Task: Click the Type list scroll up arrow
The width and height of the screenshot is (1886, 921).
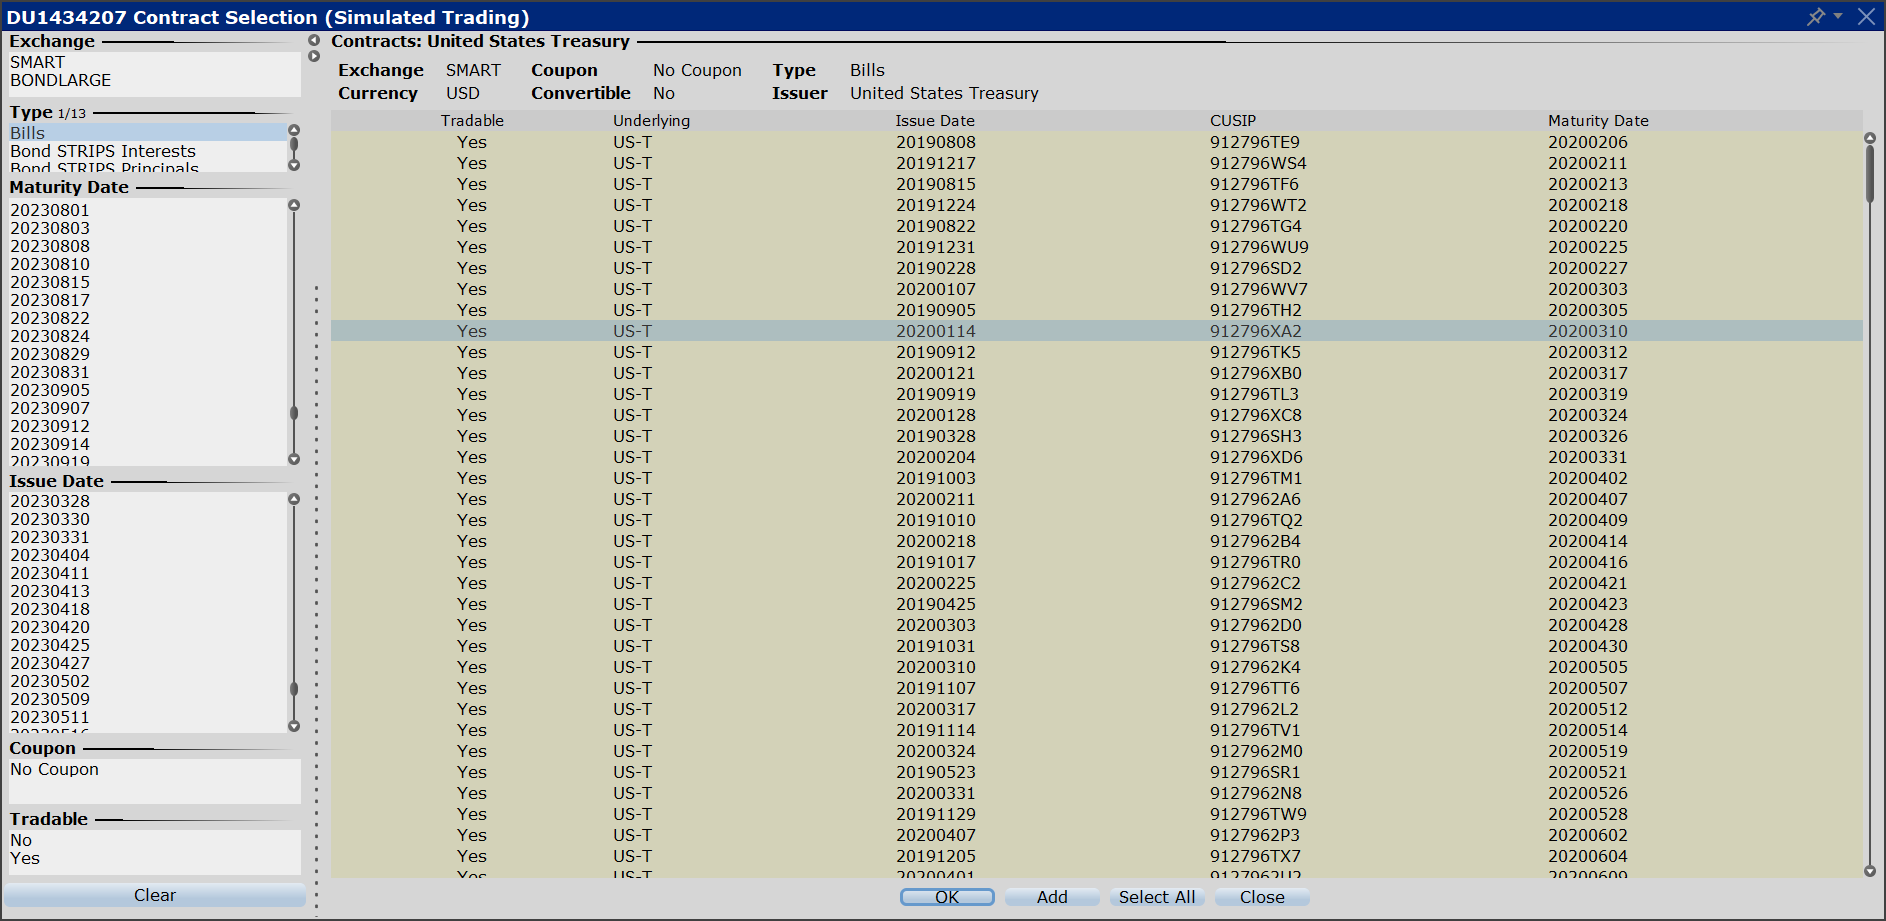Action: pos(294,130)
